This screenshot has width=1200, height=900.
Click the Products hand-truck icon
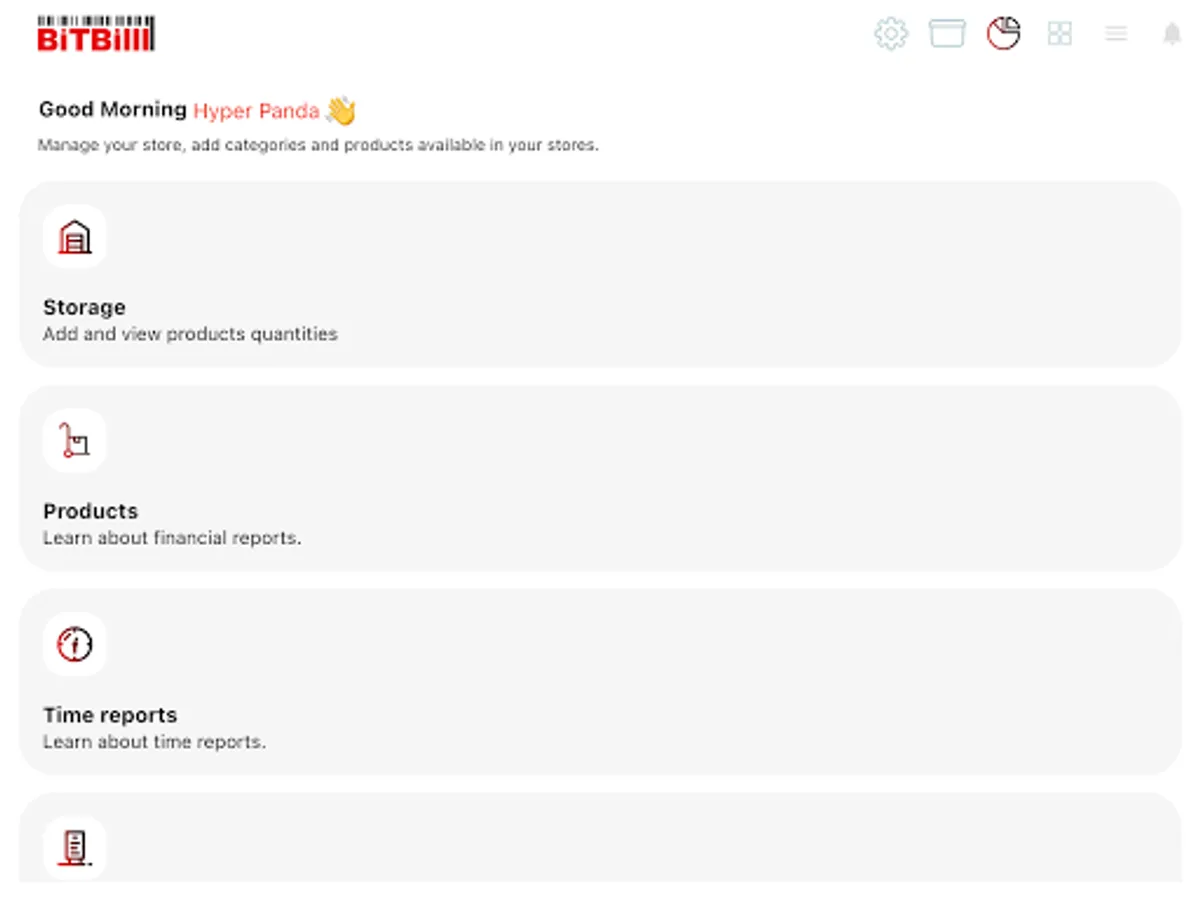[x=75, y=440]
